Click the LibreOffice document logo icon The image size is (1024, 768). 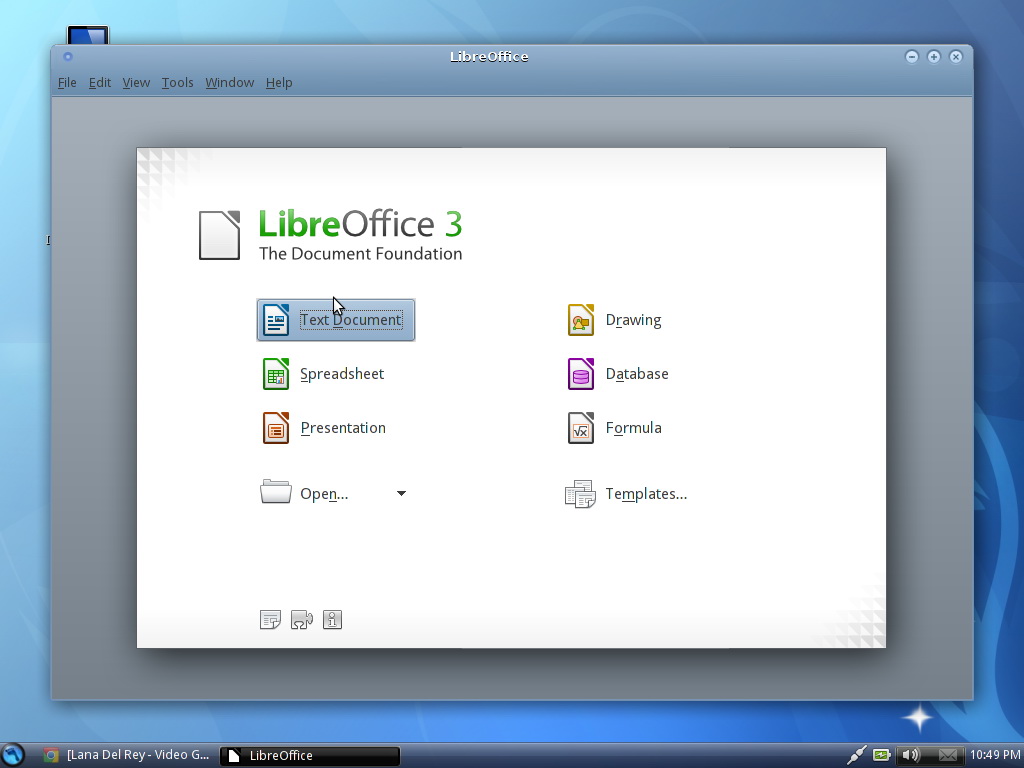(x=219, y=235)
